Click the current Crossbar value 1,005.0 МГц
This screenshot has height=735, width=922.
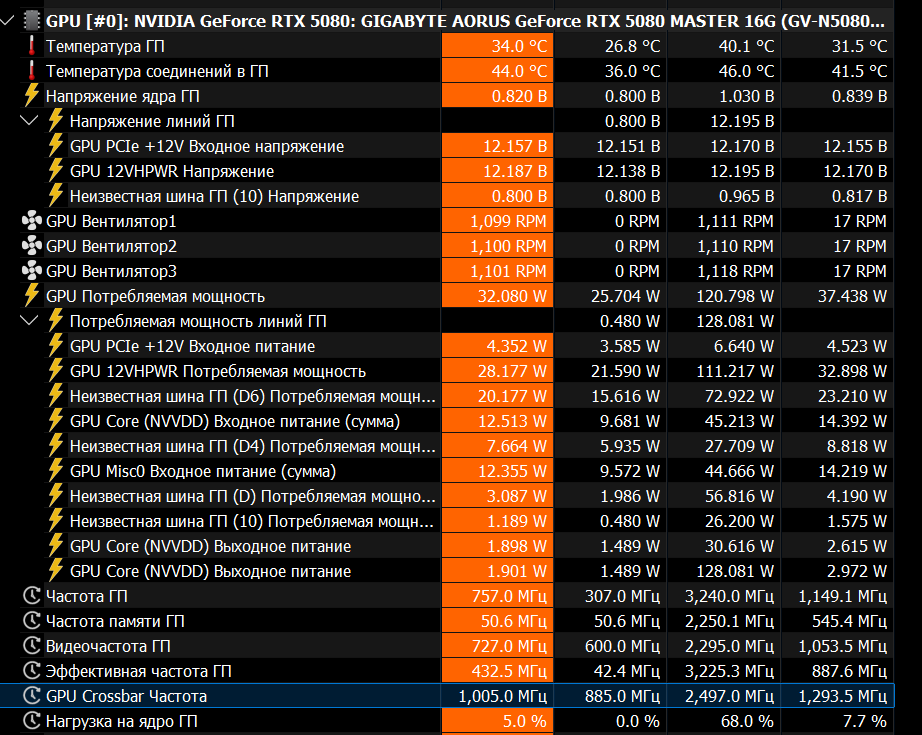click(503, 696)
